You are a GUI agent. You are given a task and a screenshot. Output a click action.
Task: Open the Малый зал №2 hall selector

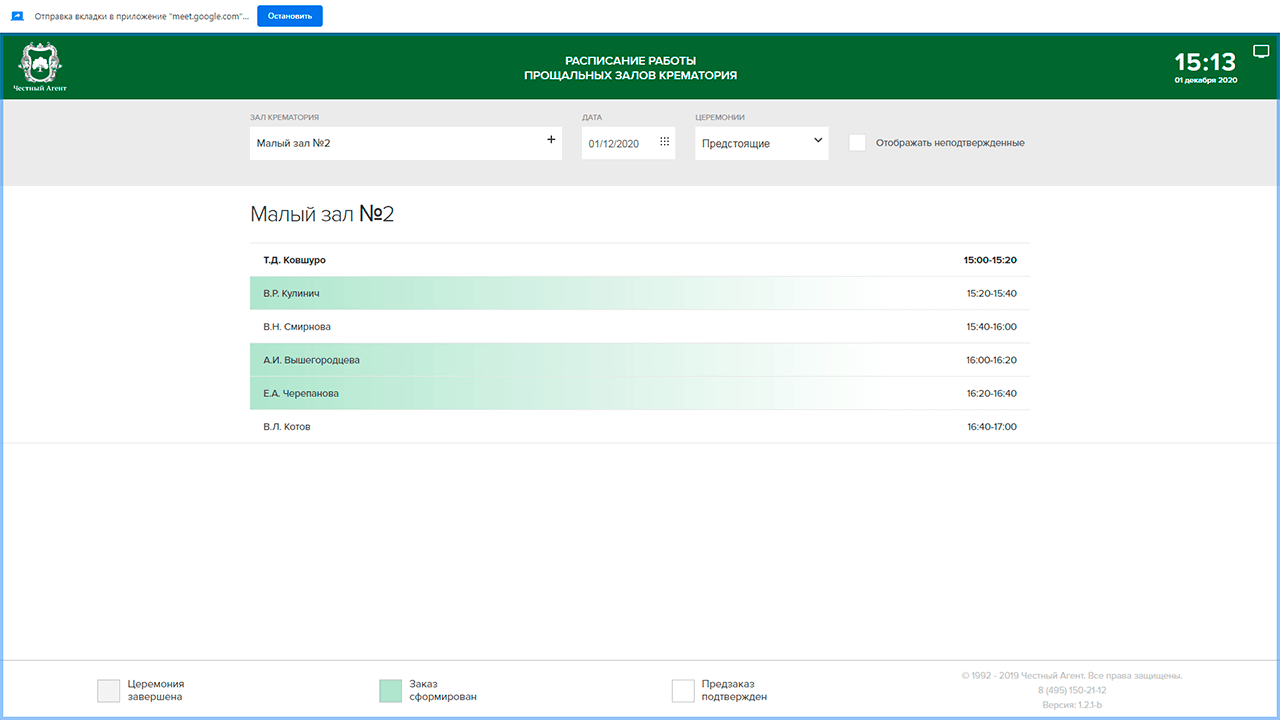[406, 143]
